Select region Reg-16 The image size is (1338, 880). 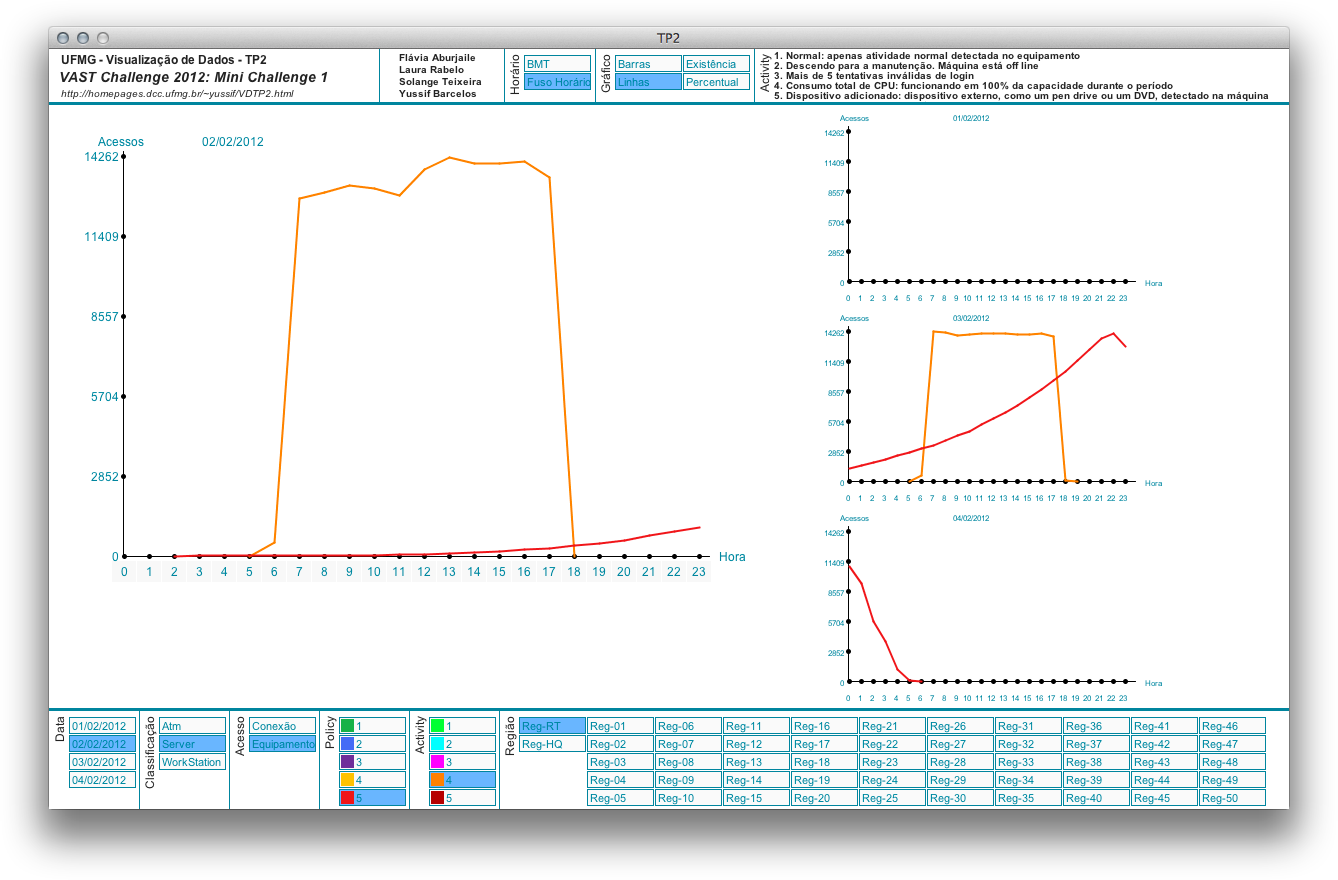coord(824,726)
